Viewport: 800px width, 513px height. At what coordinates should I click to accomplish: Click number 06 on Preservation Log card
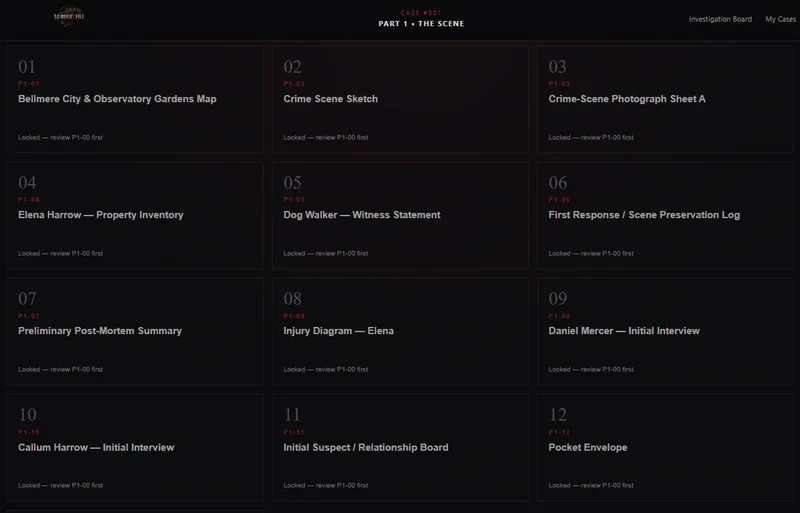tap(558, 183)
